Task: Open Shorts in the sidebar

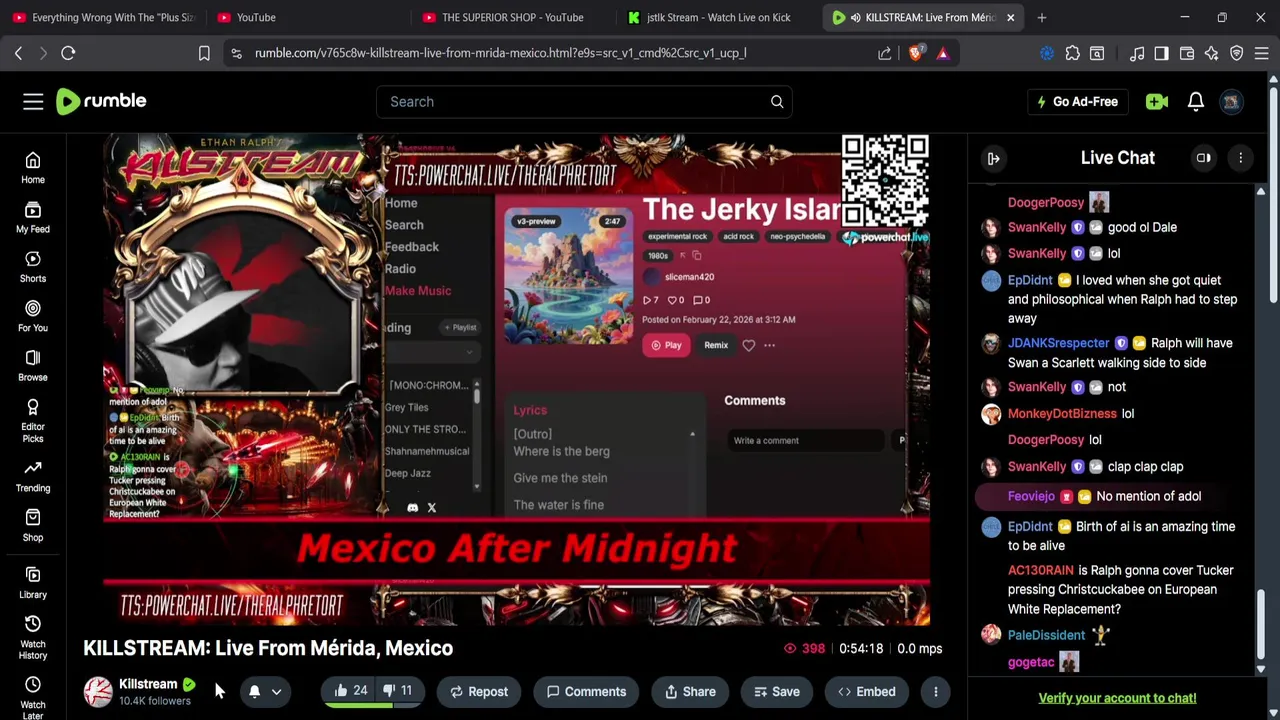Action: [x=33, y=266]
